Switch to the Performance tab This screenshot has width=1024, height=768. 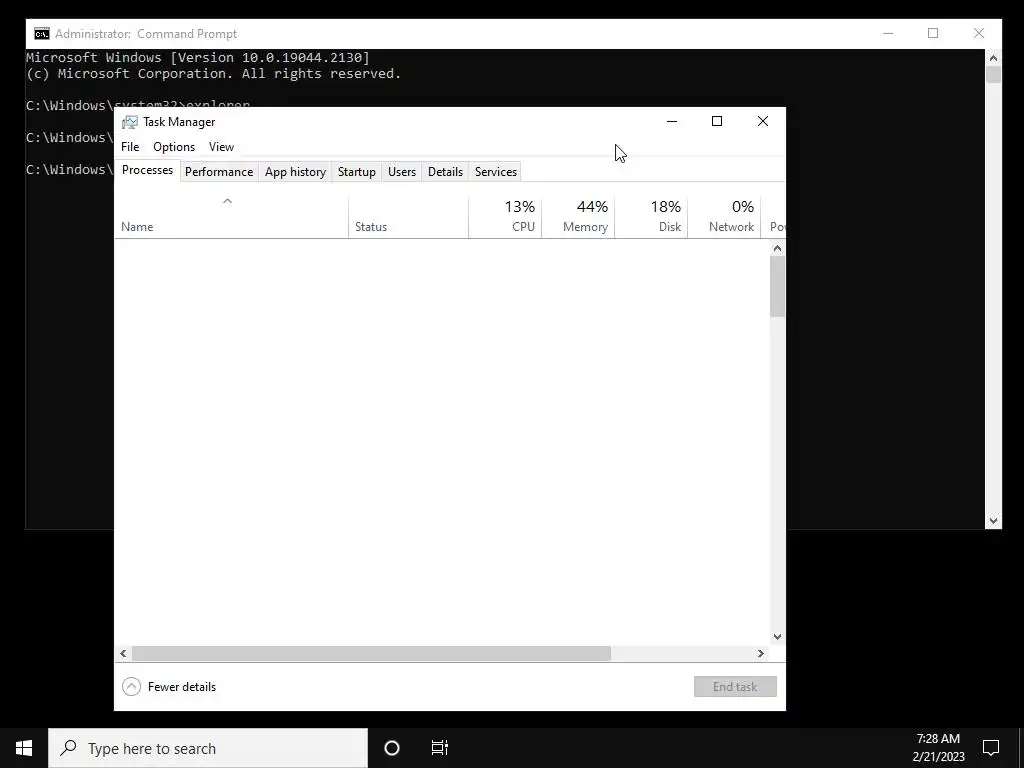pyautogui.click(x=219, y=172)
